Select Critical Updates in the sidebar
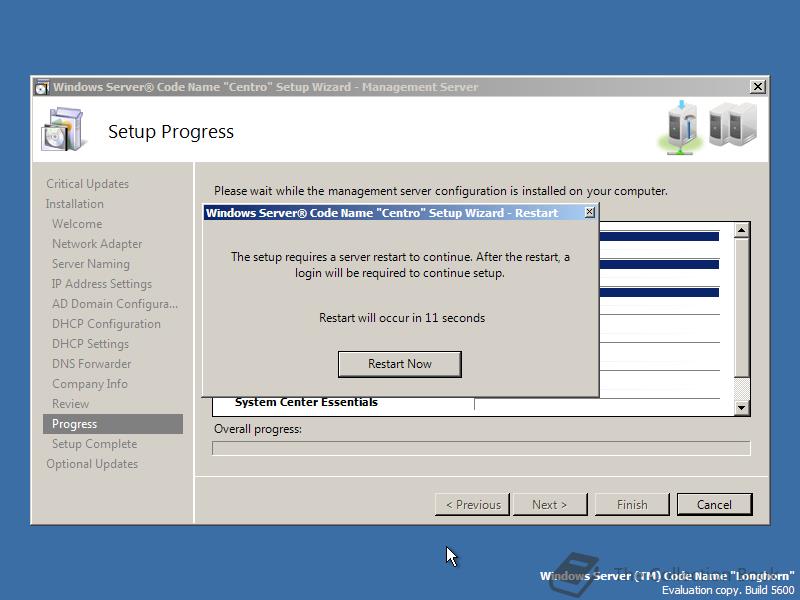Viewport: 800px width, 600px height. click(87, 184)
